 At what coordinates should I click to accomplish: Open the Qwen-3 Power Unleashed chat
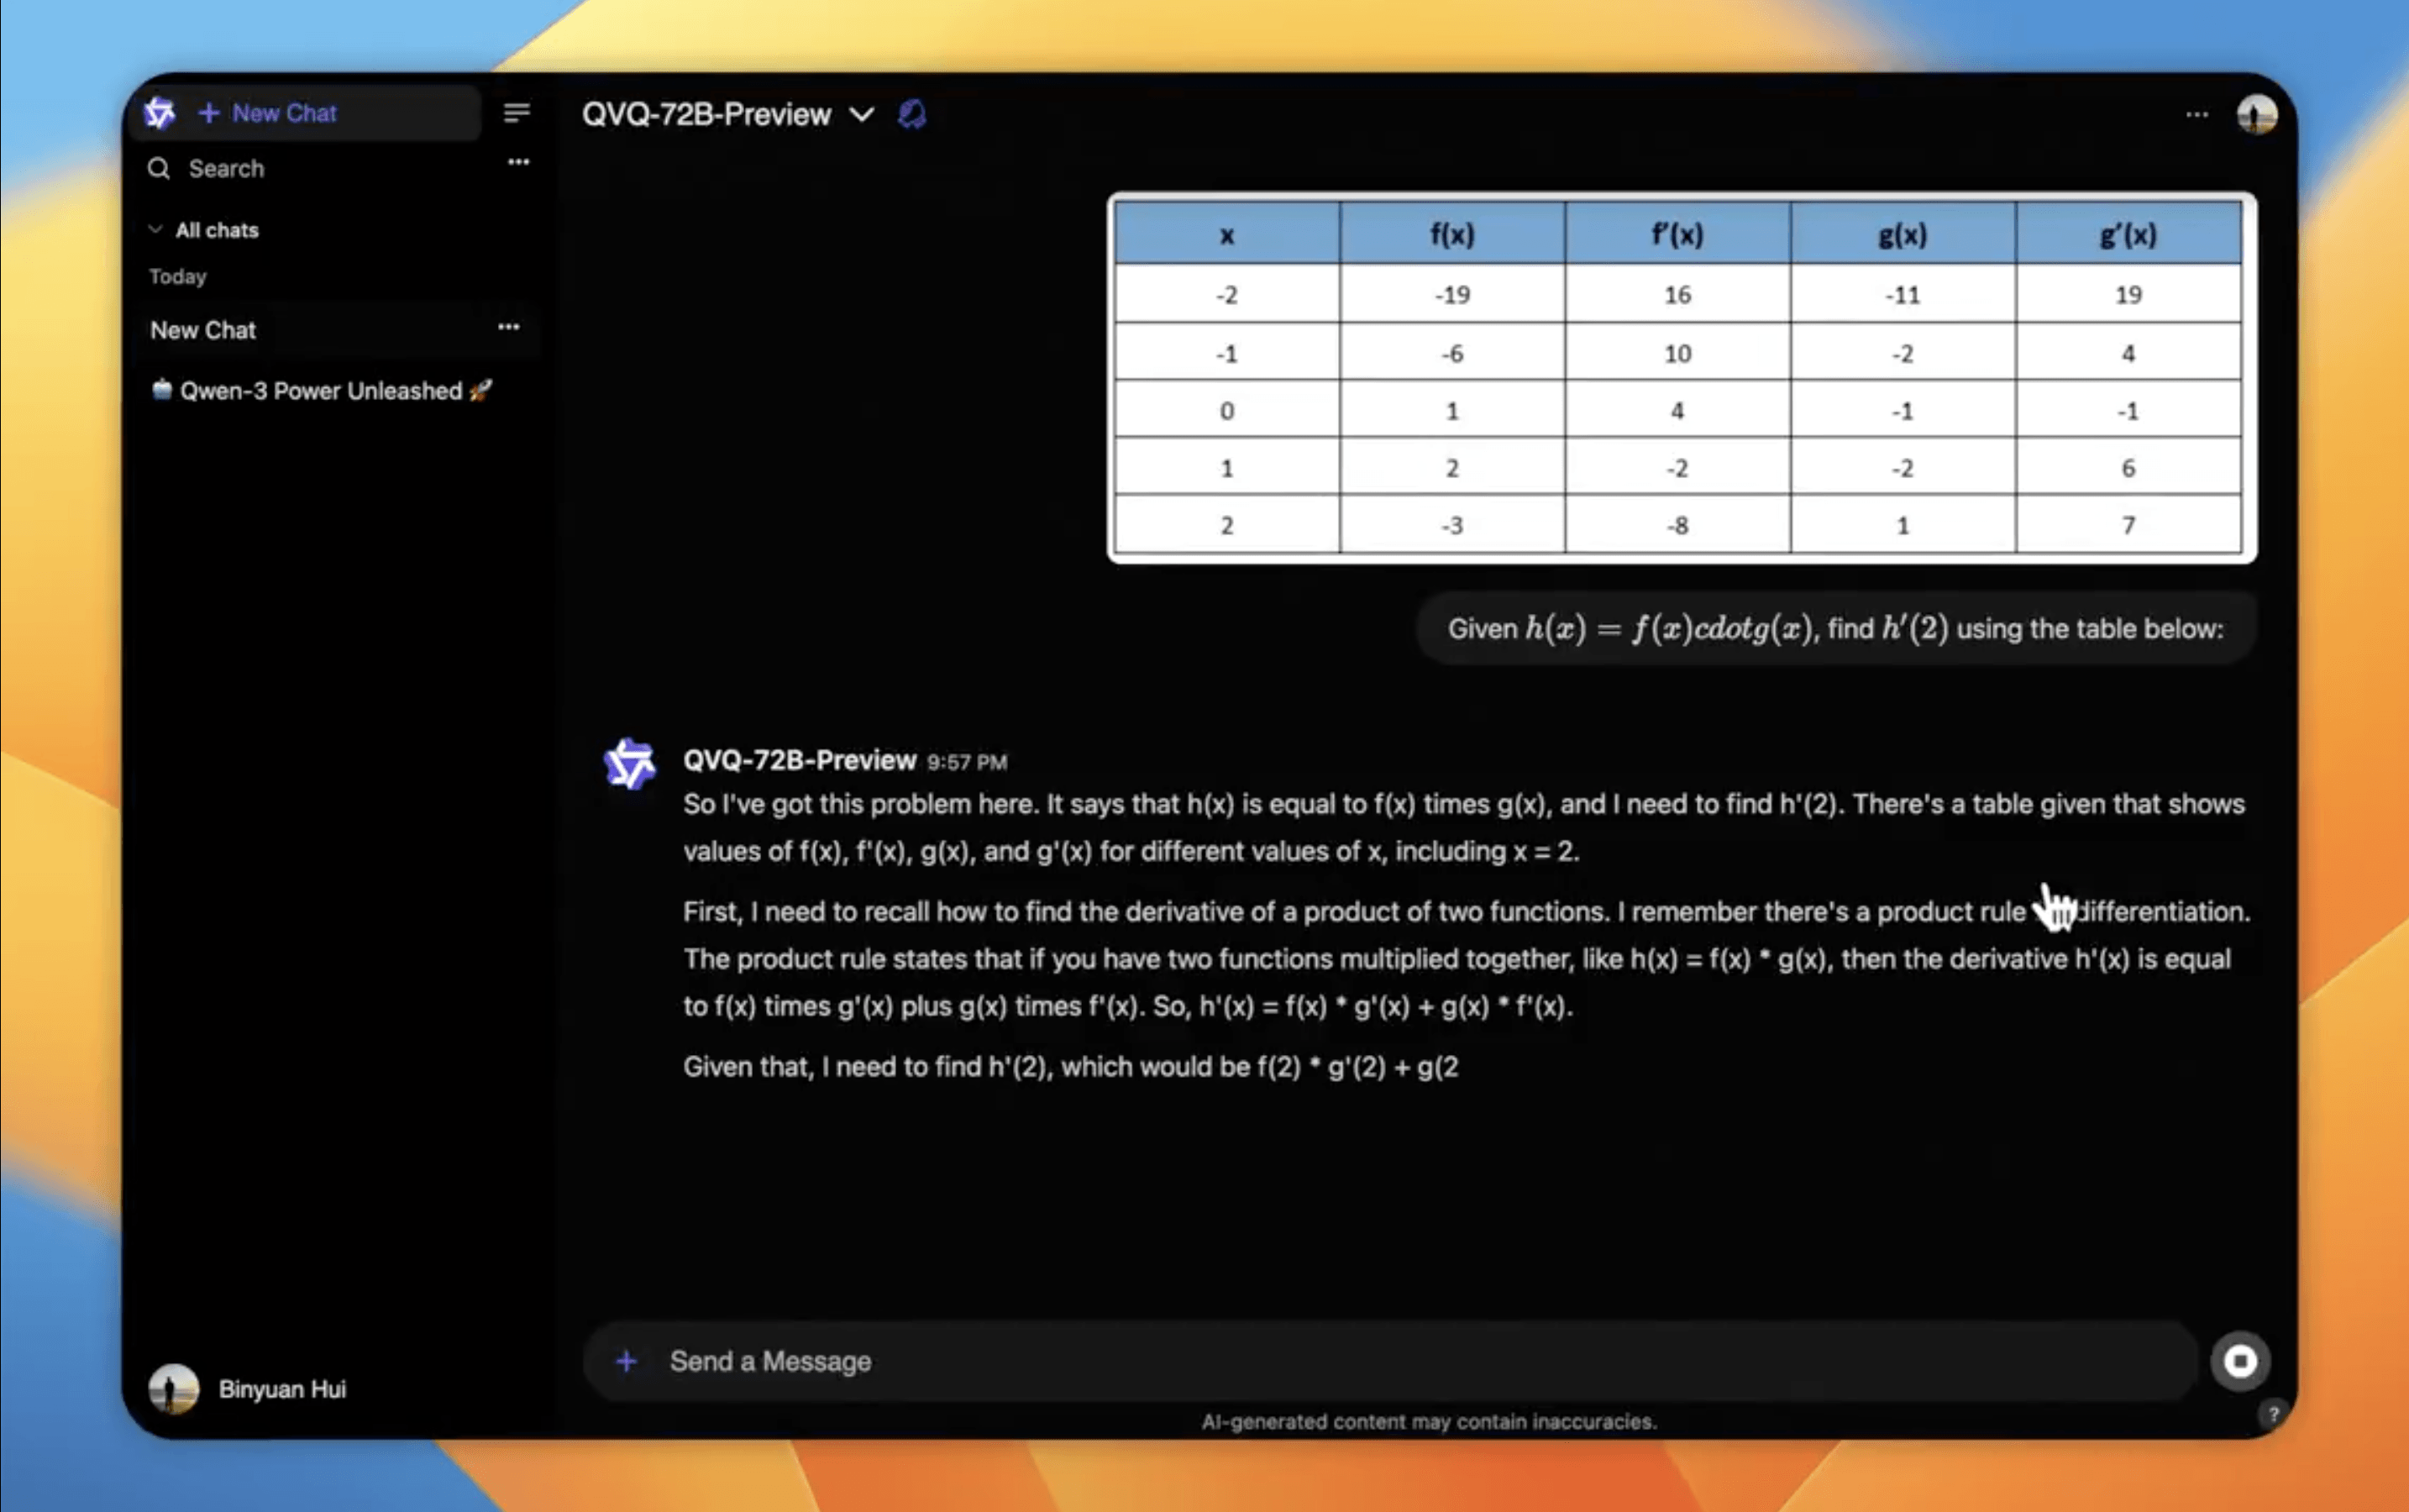(x=320, y=391)
